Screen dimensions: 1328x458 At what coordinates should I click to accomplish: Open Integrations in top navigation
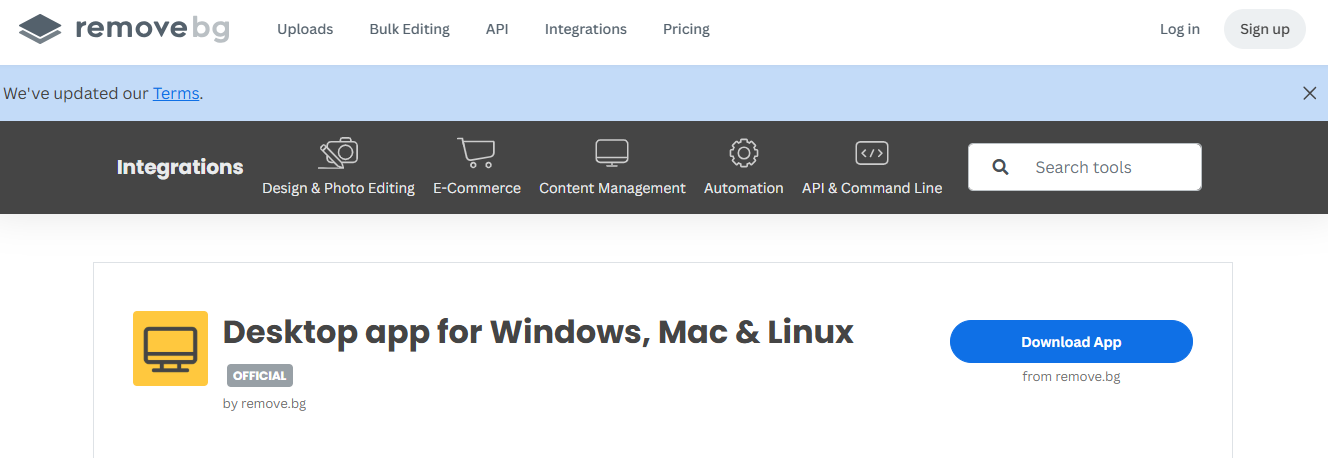[x=586, y=29]
